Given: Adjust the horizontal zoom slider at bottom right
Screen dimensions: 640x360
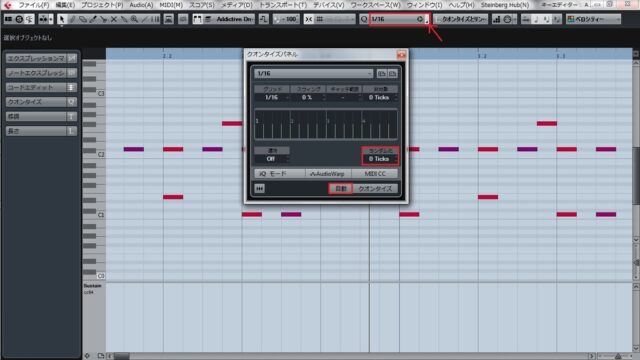Looking at the screenshot, I should tap(618, 356).
